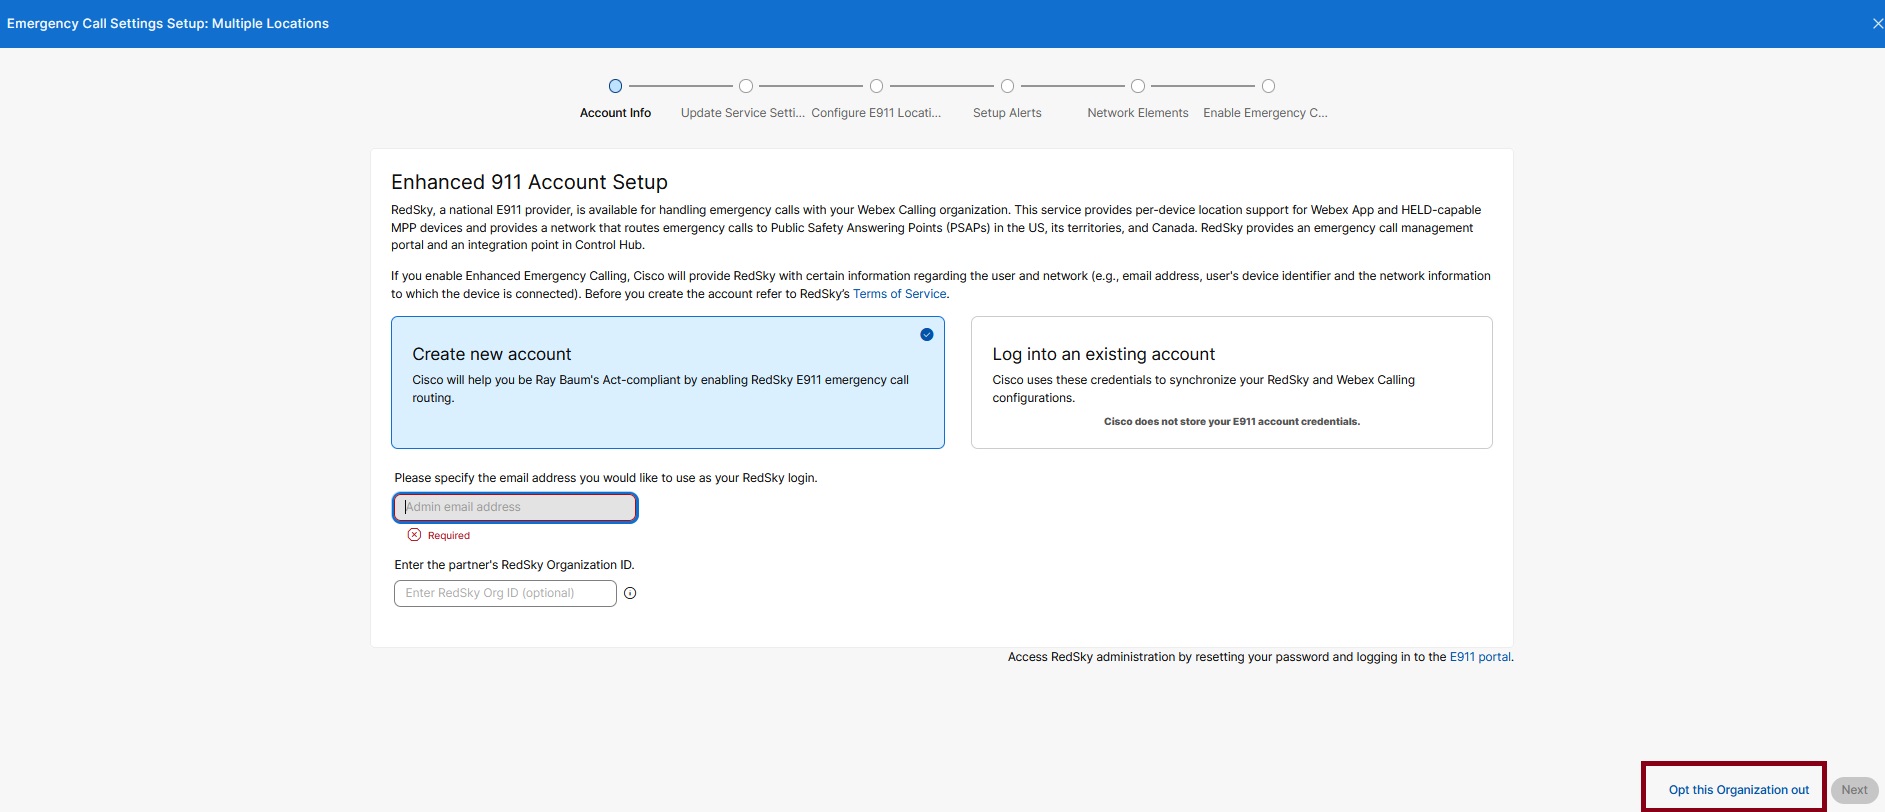
Task: Click the Enhanced 911 Account Setup heading
Action: tap(529, 182)
